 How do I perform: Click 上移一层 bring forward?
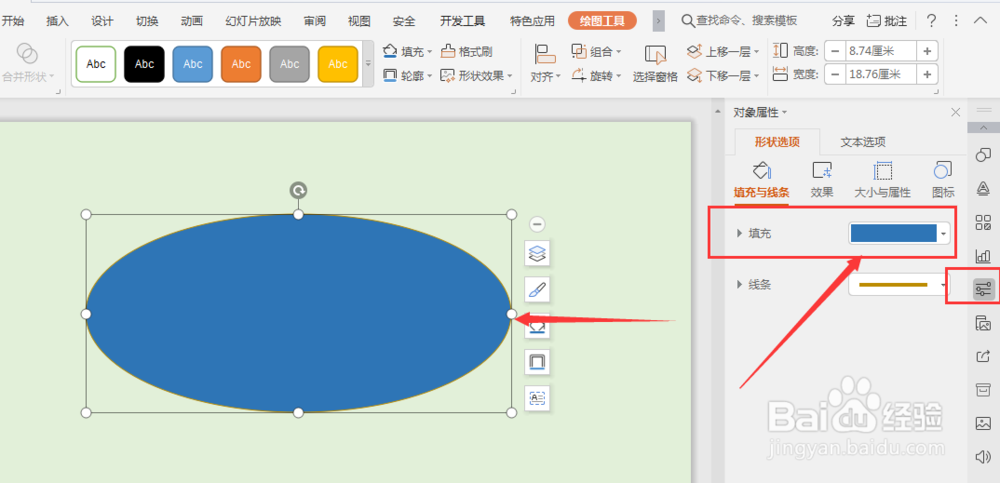point(723,51)
